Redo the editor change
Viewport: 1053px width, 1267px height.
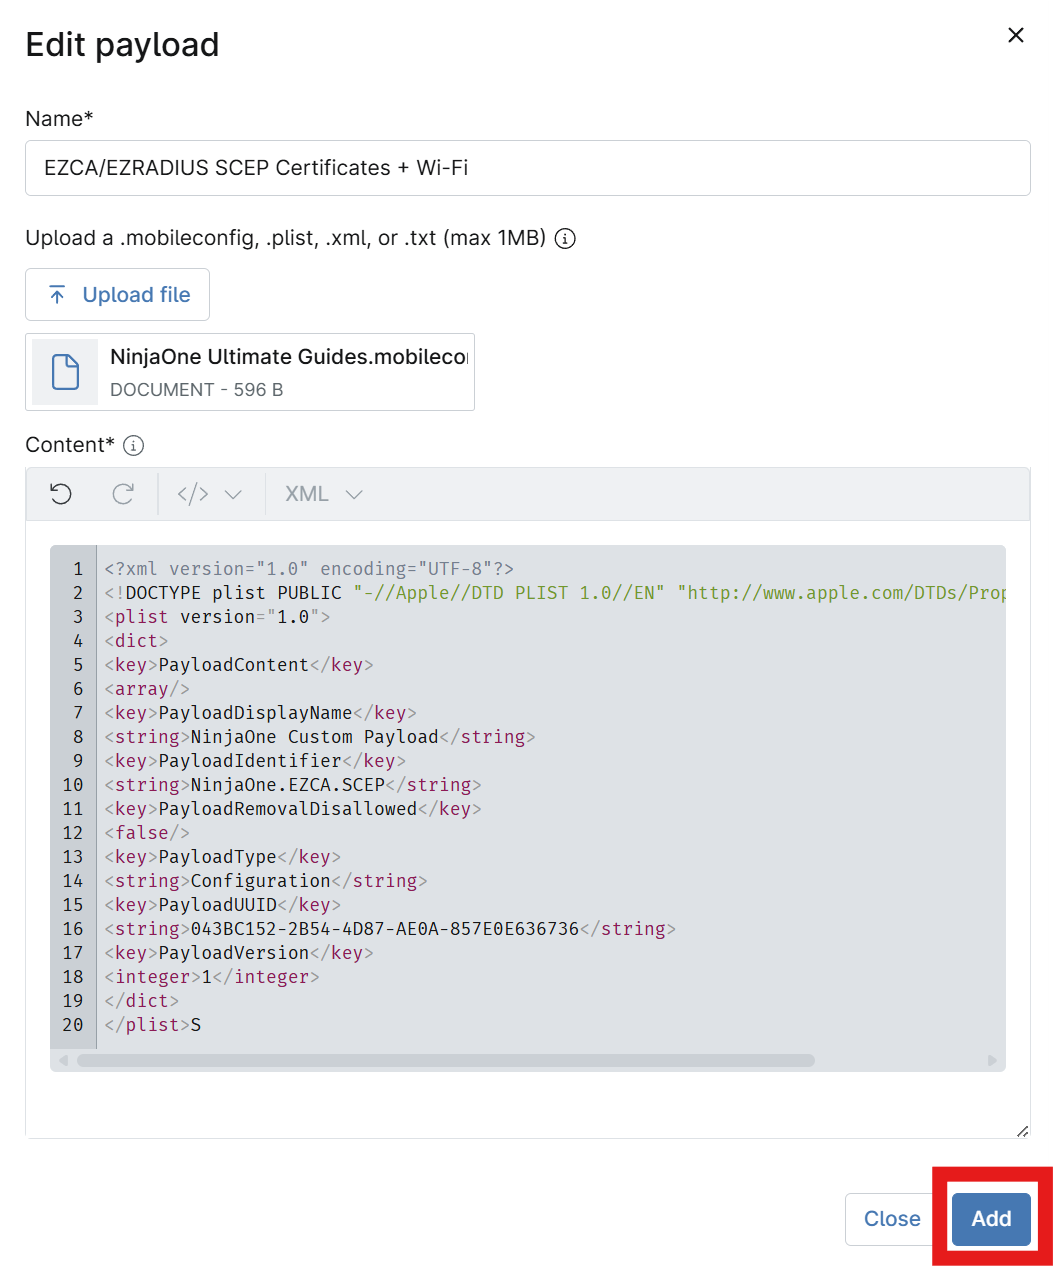(123, 494)
